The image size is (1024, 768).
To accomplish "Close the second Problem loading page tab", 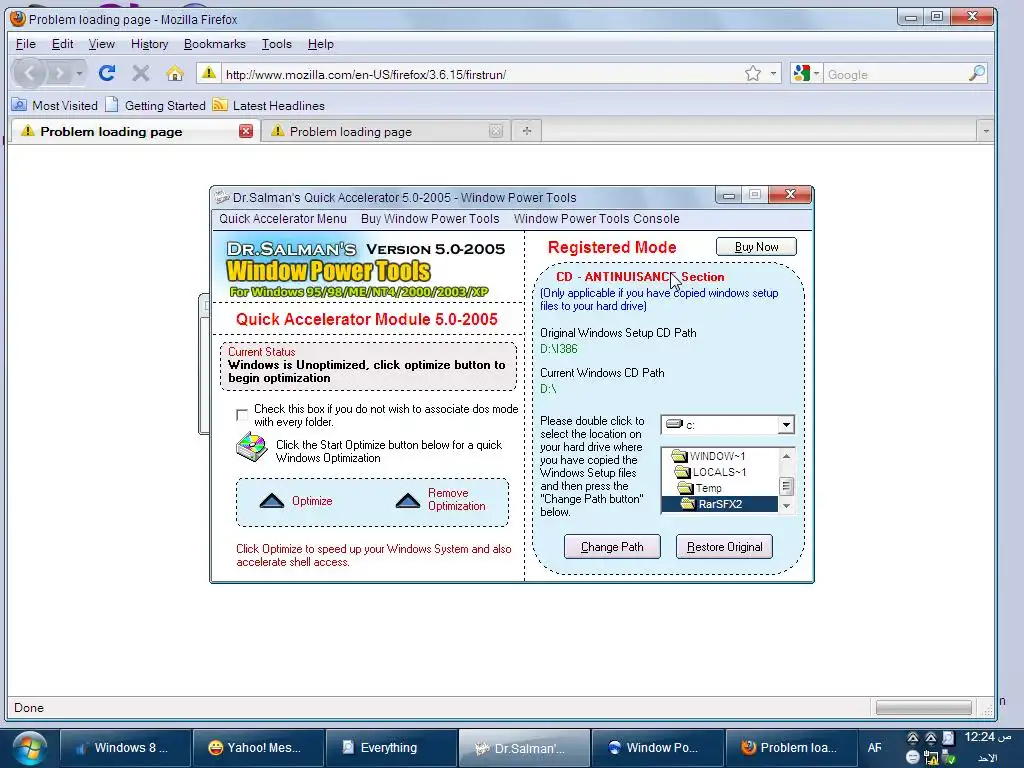I will click(x=496, y=131).
